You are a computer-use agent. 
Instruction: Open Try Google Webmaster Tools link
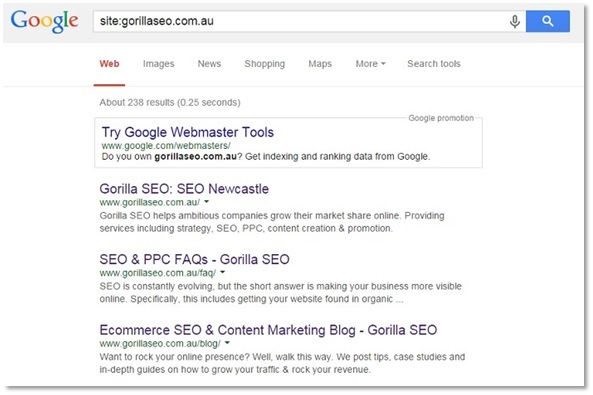(x=188, y=132)
